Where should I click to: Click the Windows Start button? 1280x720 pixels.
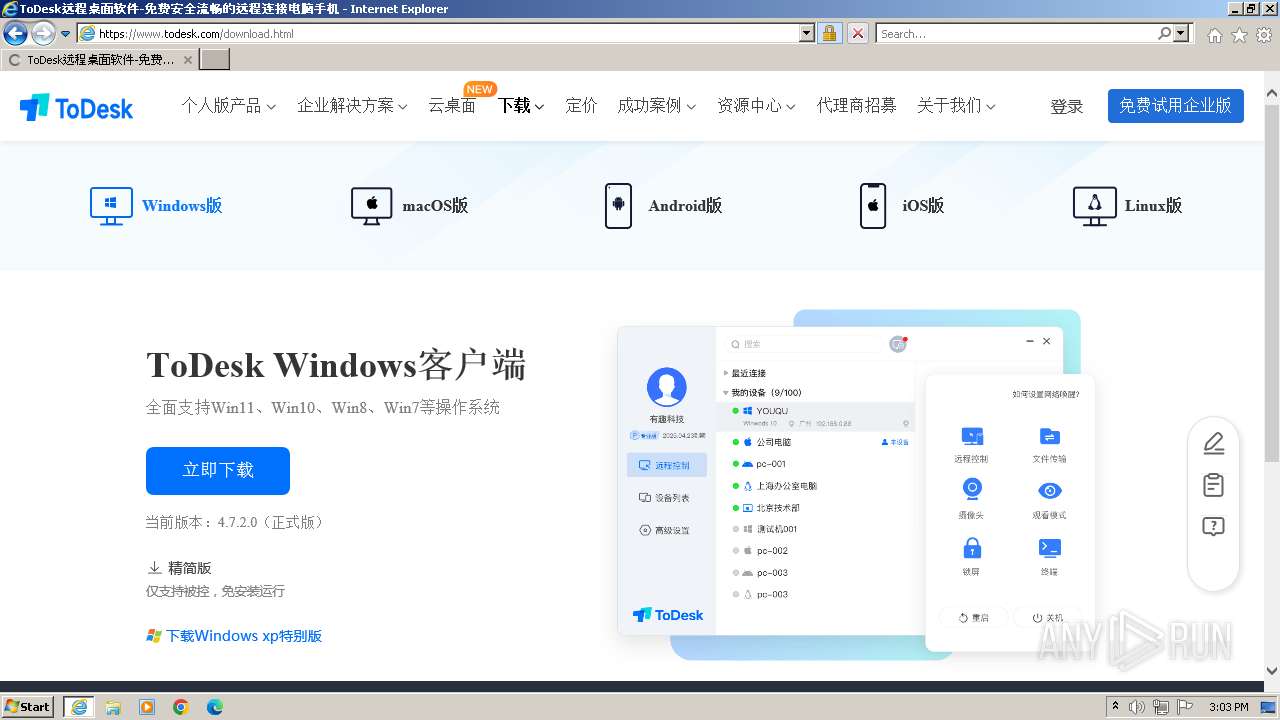point(28,707)
